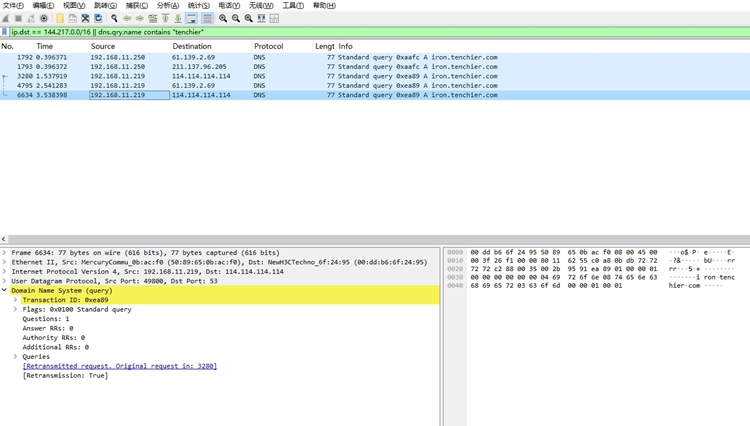Sort packets by the No. column
The image size is (750, 426).
tap(17, 46)
